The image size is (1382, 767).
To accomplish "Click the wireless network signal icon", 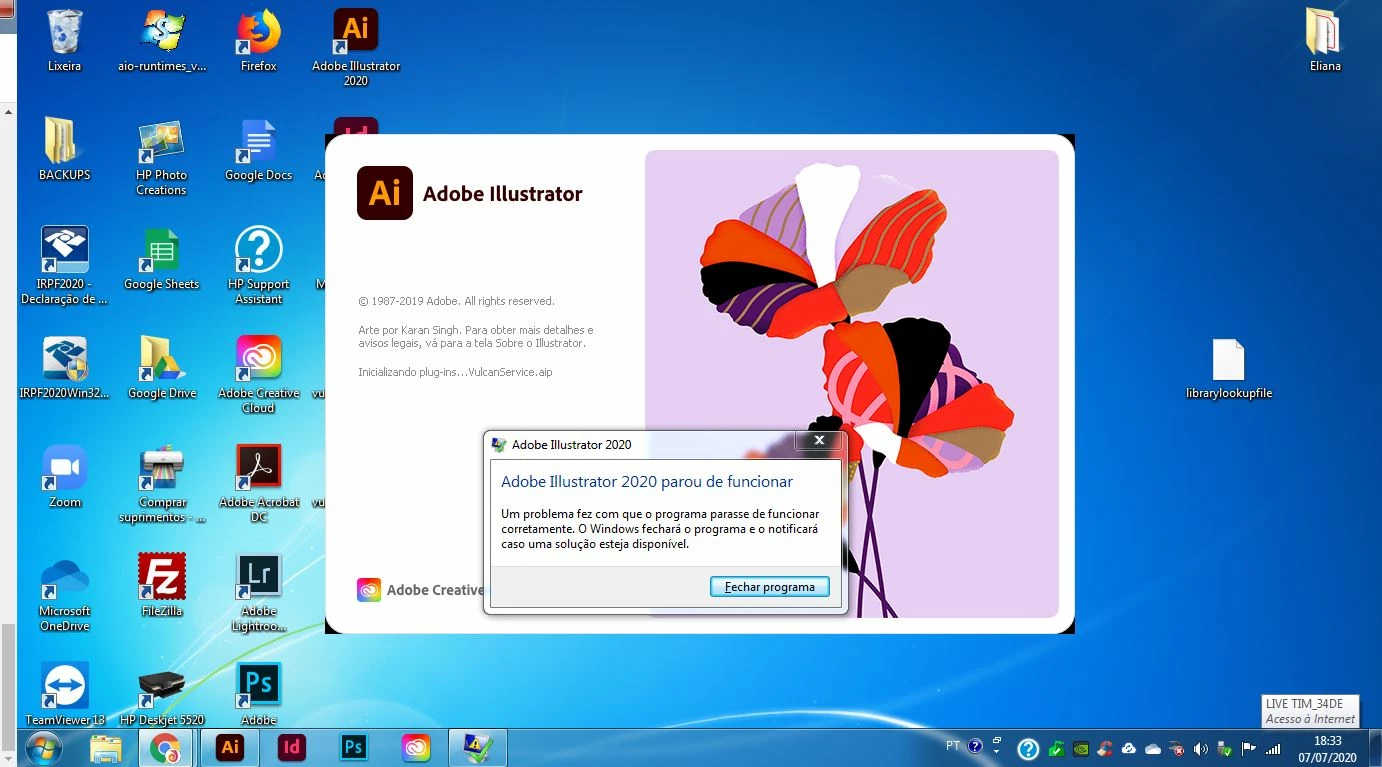I will coord(1273,748).
